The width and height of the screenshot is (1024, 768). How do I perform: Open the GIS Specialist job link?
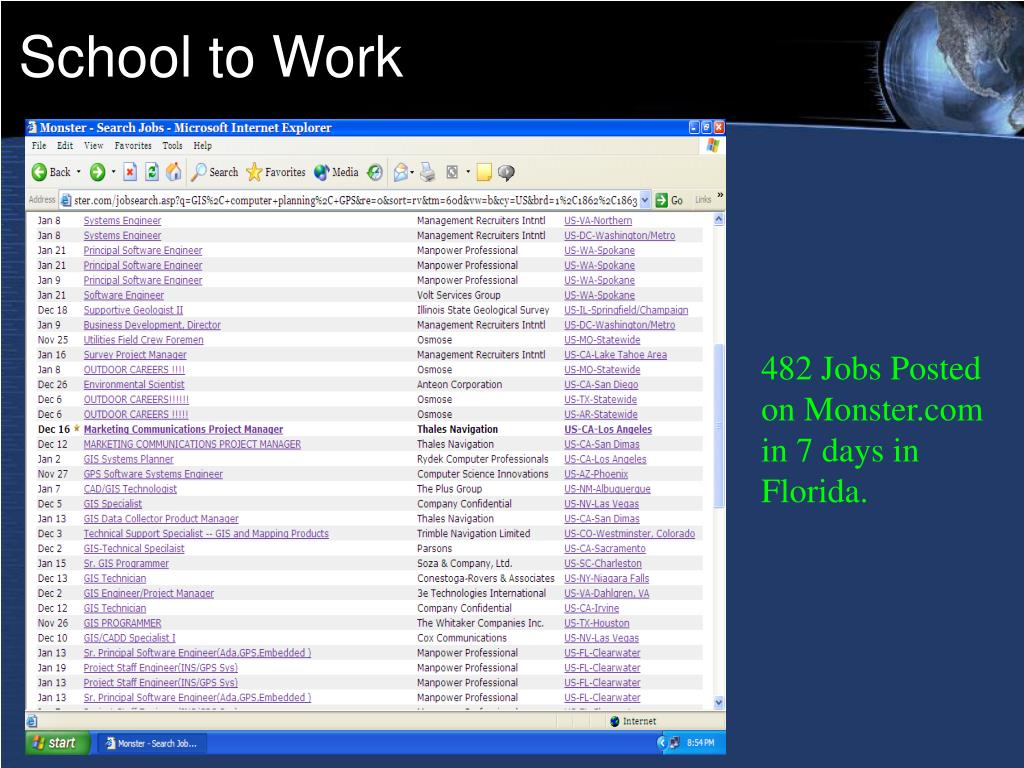click(x=113, y=504)
